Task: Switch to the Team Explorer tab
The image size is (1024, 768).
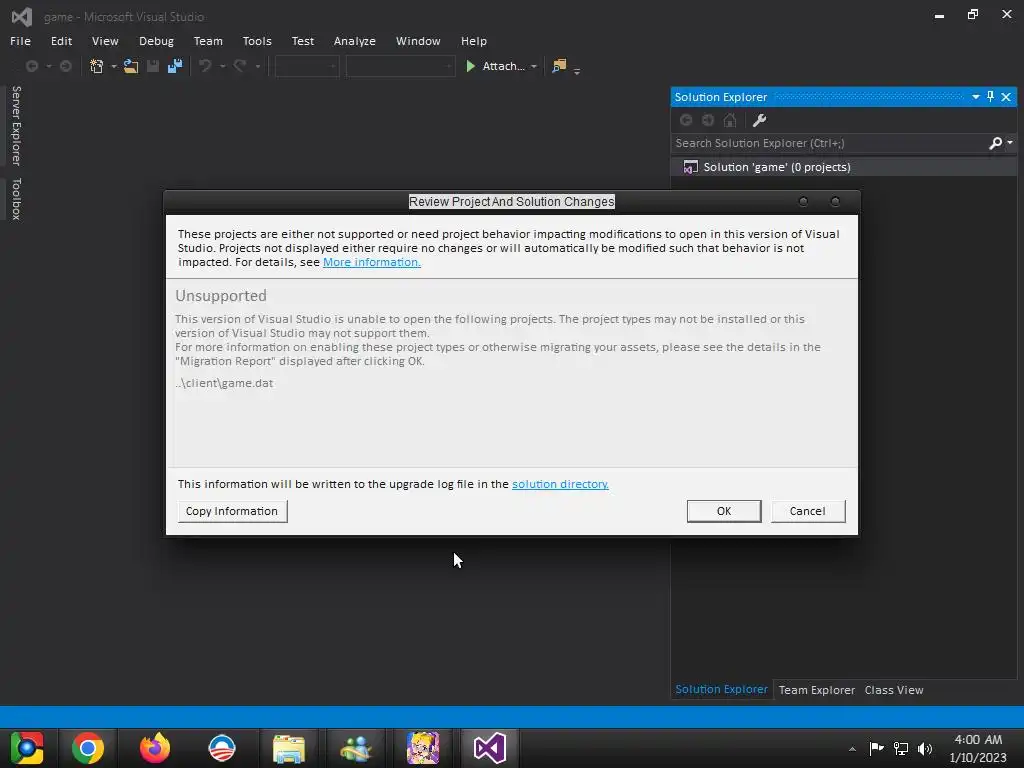Action: click(x=816, y=690)
